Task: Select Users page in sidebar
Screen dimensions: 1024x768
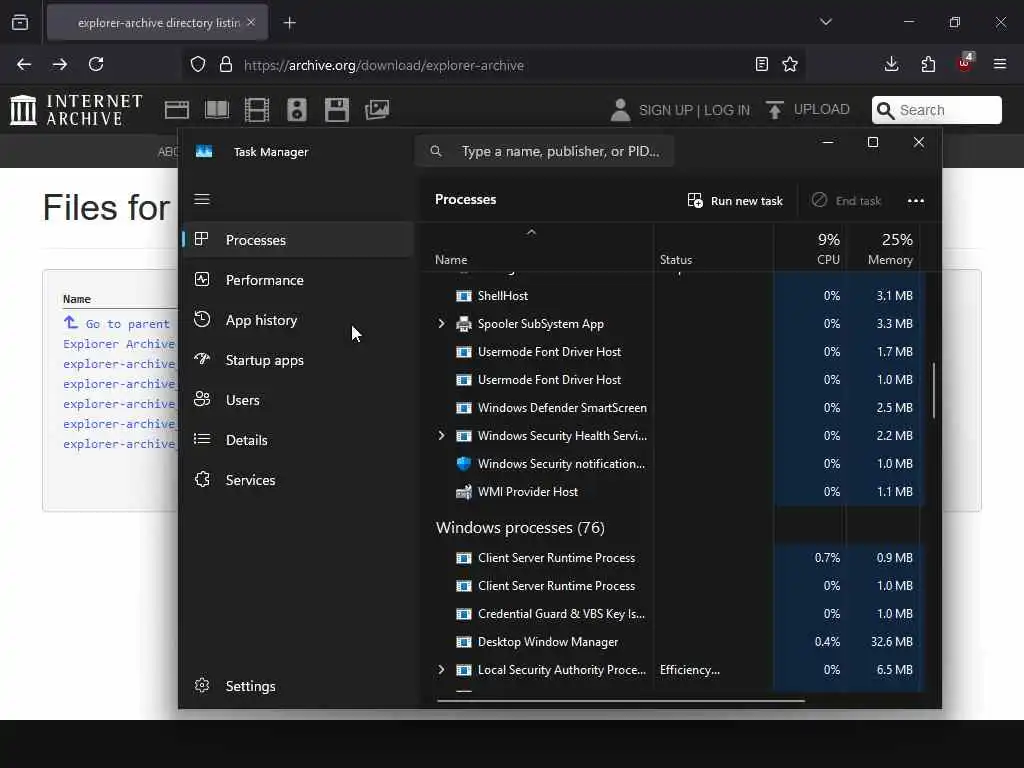Action: click(x=298, y=400)
